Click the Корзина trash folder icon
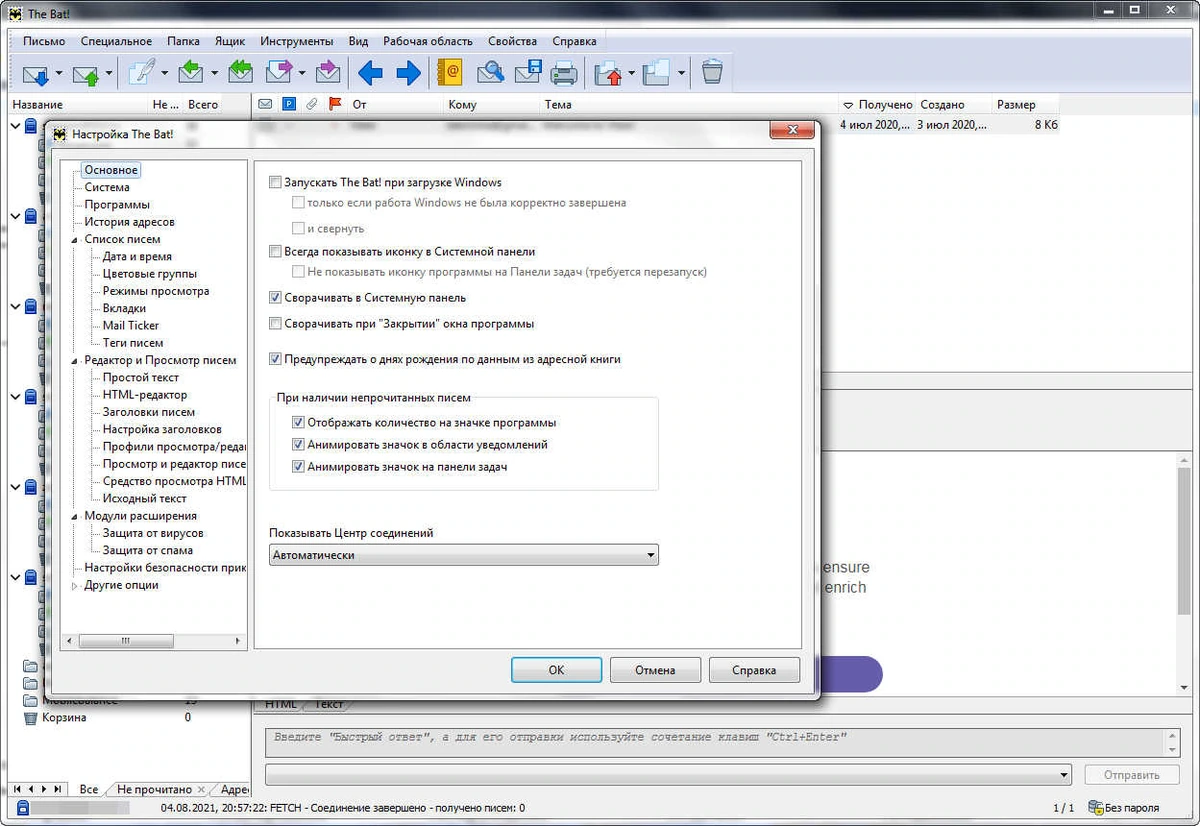Image resolution: width=1200 pixels, height=826 pixels. click(x=30, y=718)
